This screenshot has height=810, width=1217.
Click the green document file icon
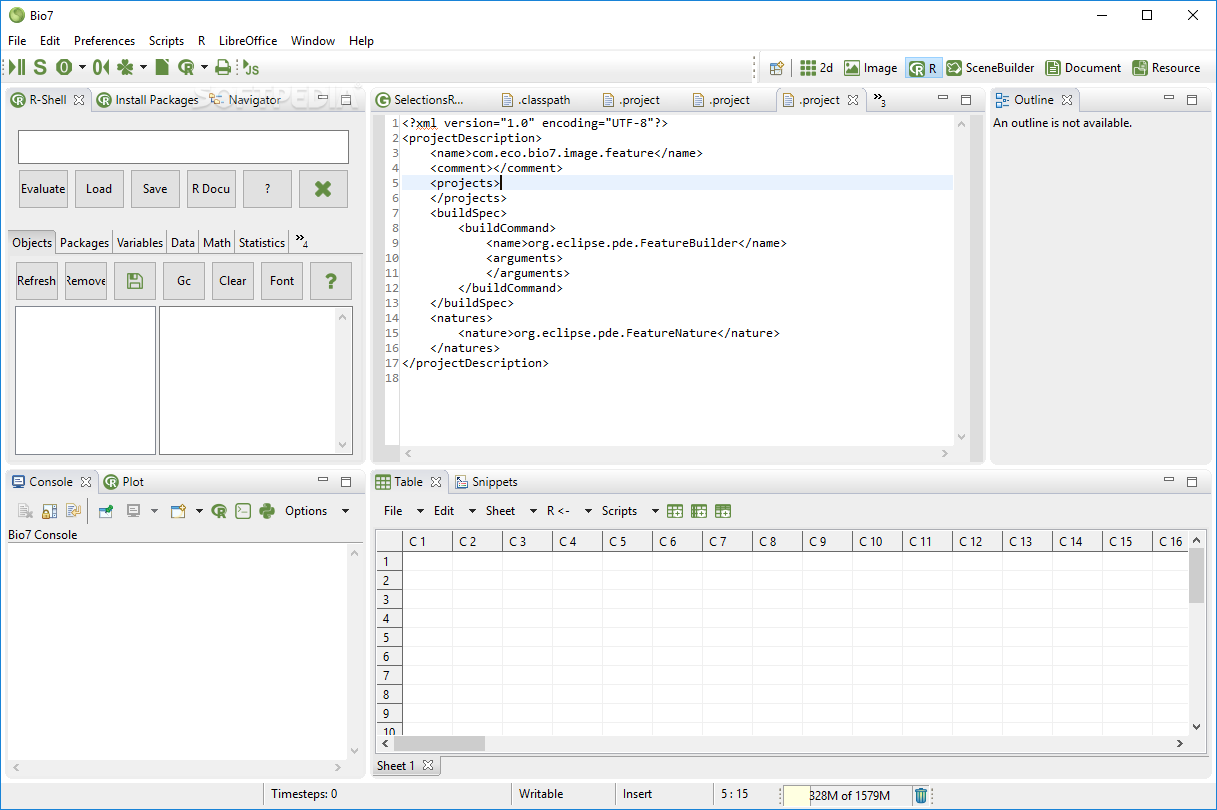point(162,67)
